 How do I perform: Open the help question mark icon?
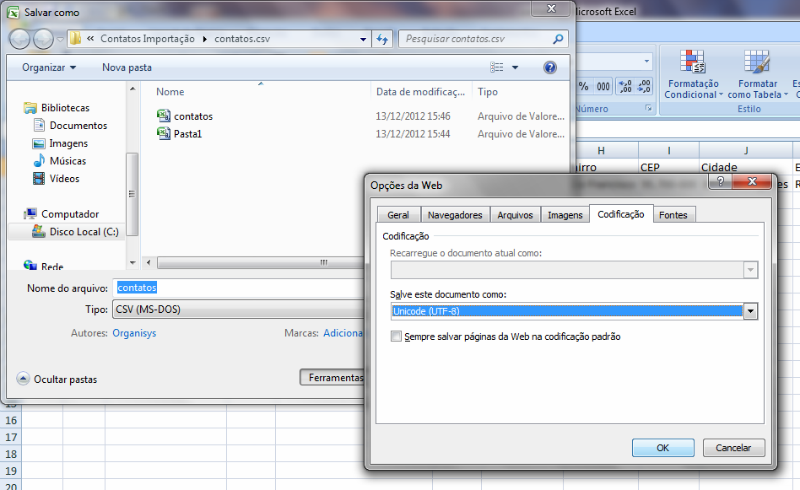click(550, 67)
